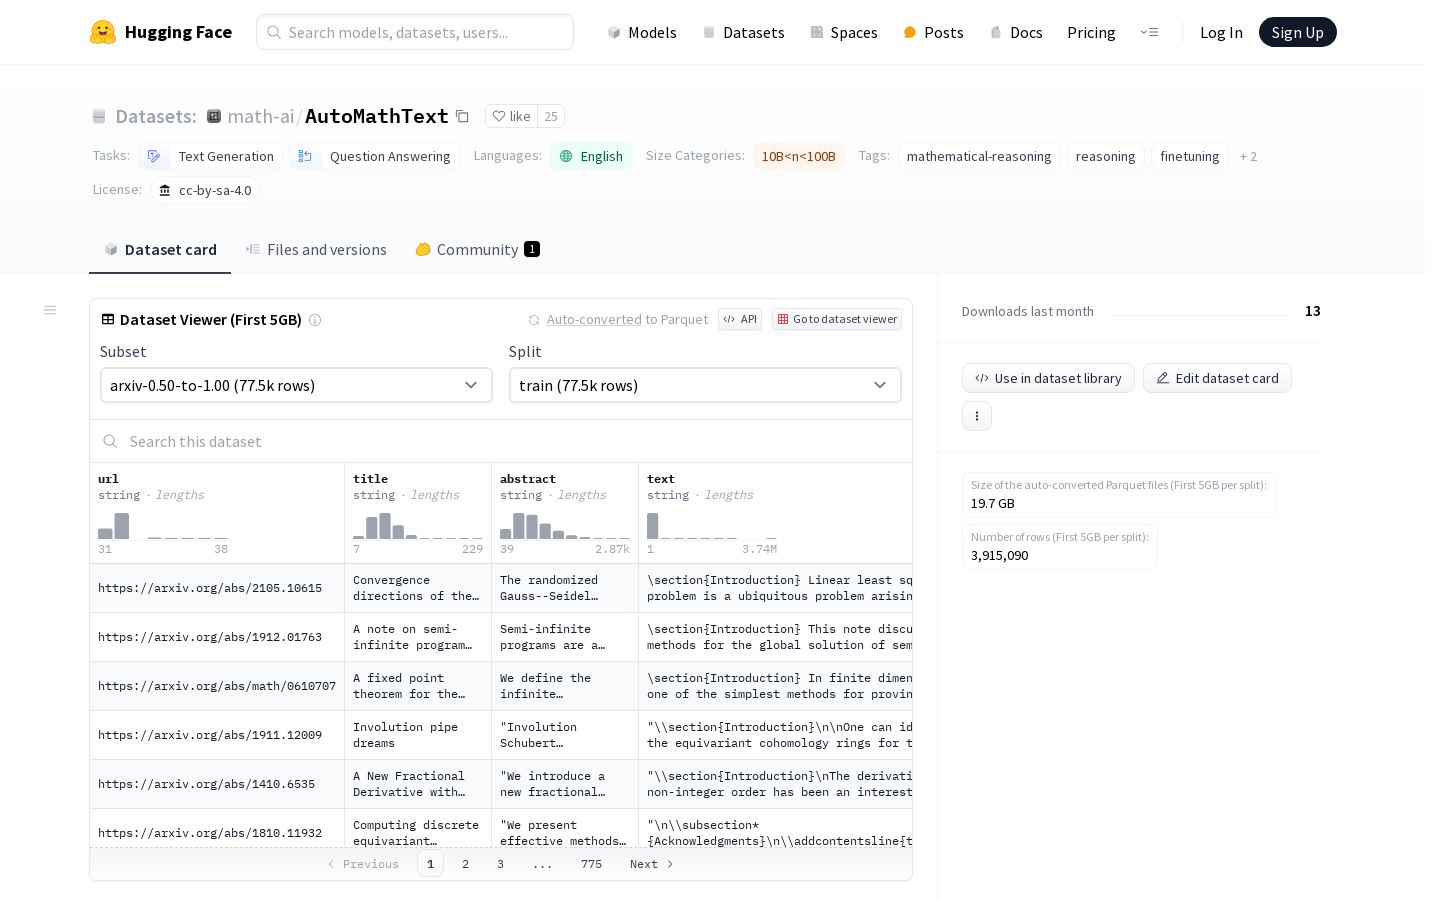Jump to page 775
This screenshot has width=1440, height=900.
click(591, 864)
